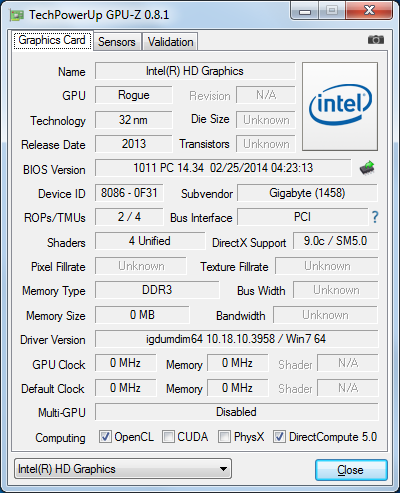Viewport: 400px width, 493px height.
Task: Click the Technology field 32 nm
Action: pyautogui.click(x=134, y=120)
